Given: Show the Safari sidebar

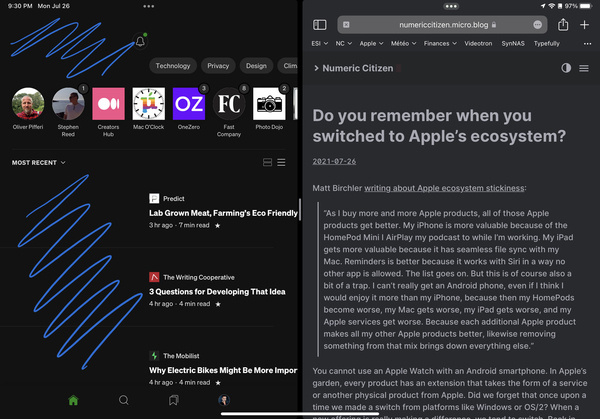Looking at the screenshot, I should [x=320, y=24].
